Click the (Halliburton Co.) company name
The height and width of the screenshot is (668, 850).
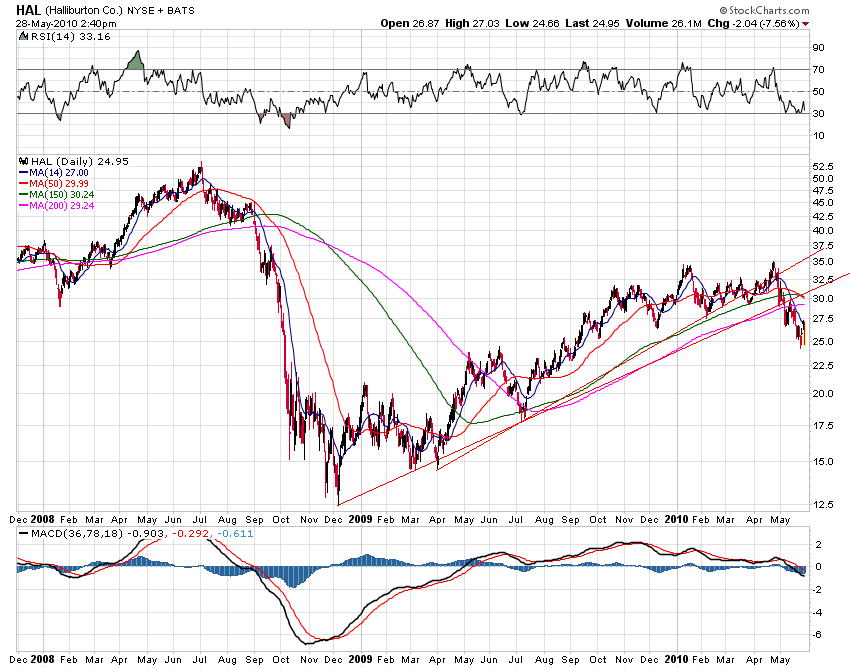click(x=85, y=10)
